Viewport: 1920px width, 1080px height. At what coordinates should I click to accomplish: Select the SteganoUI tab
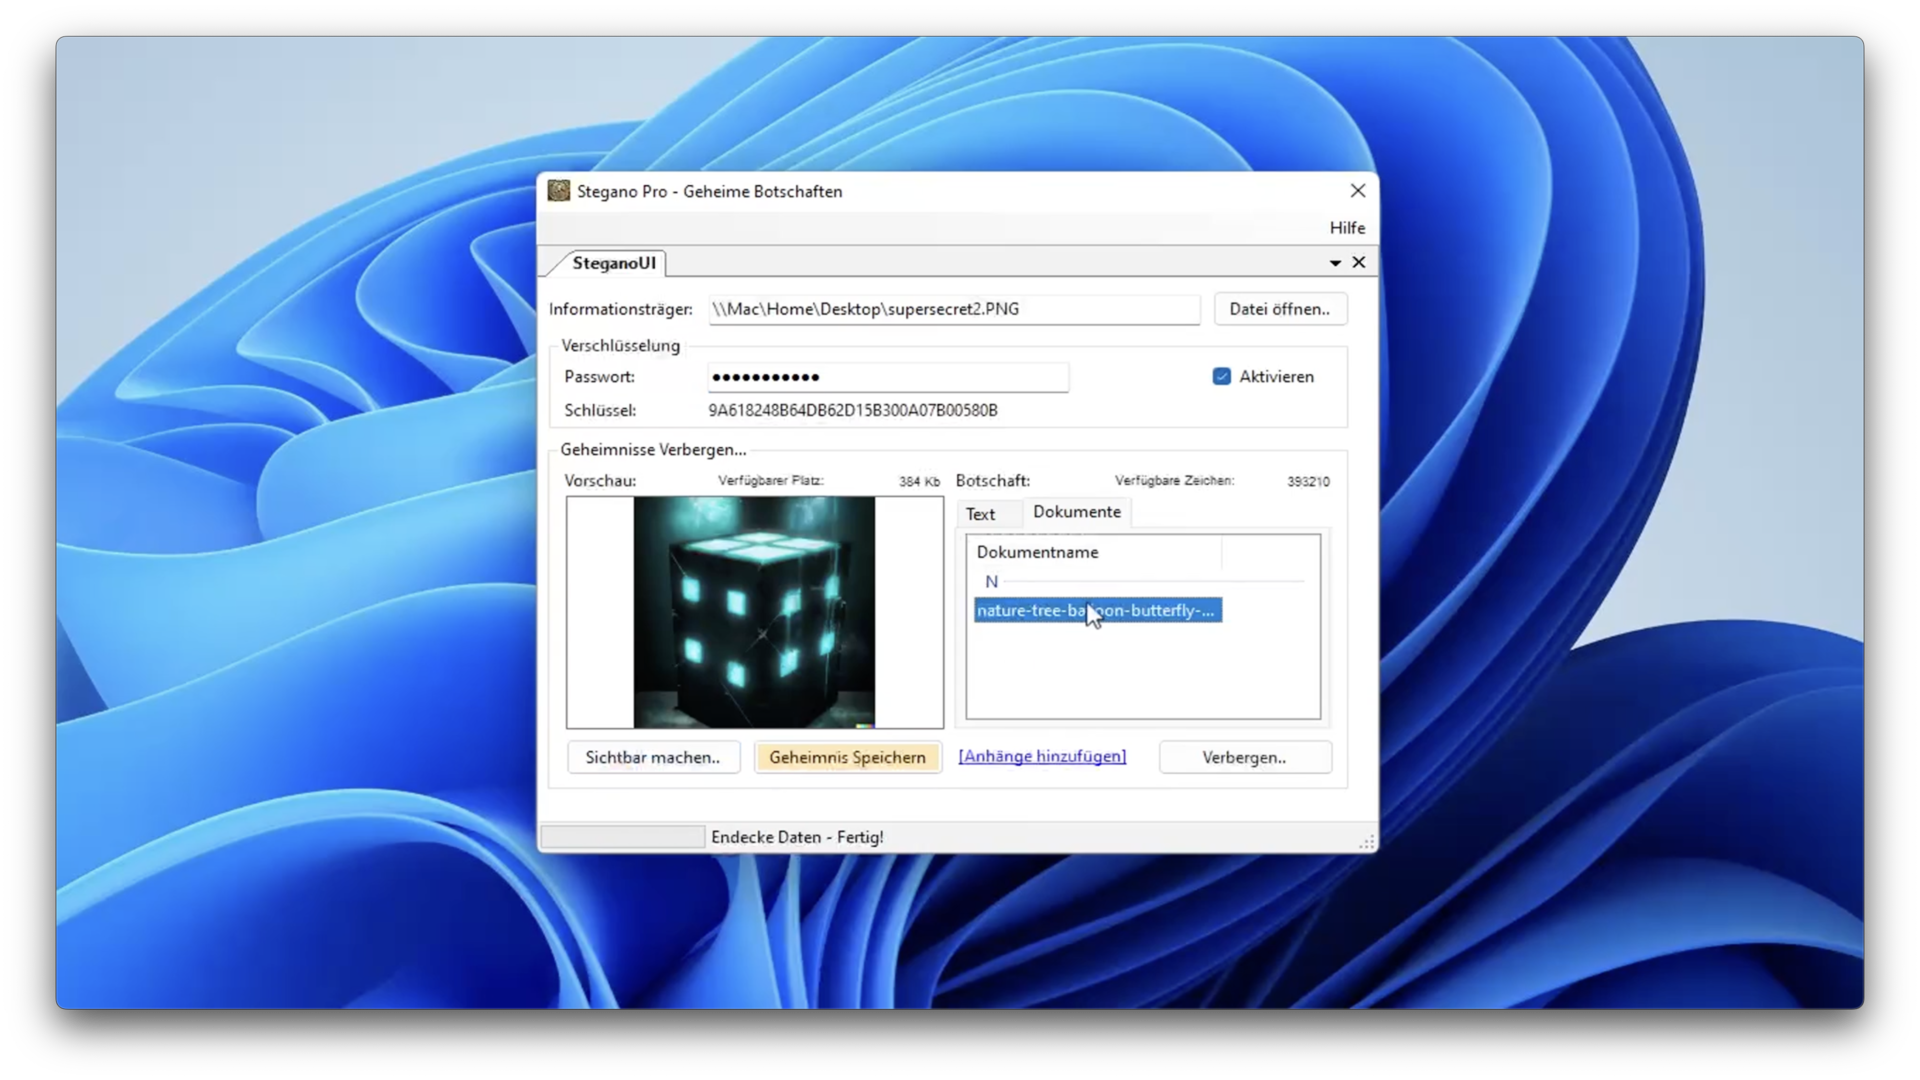pos(613,263)
